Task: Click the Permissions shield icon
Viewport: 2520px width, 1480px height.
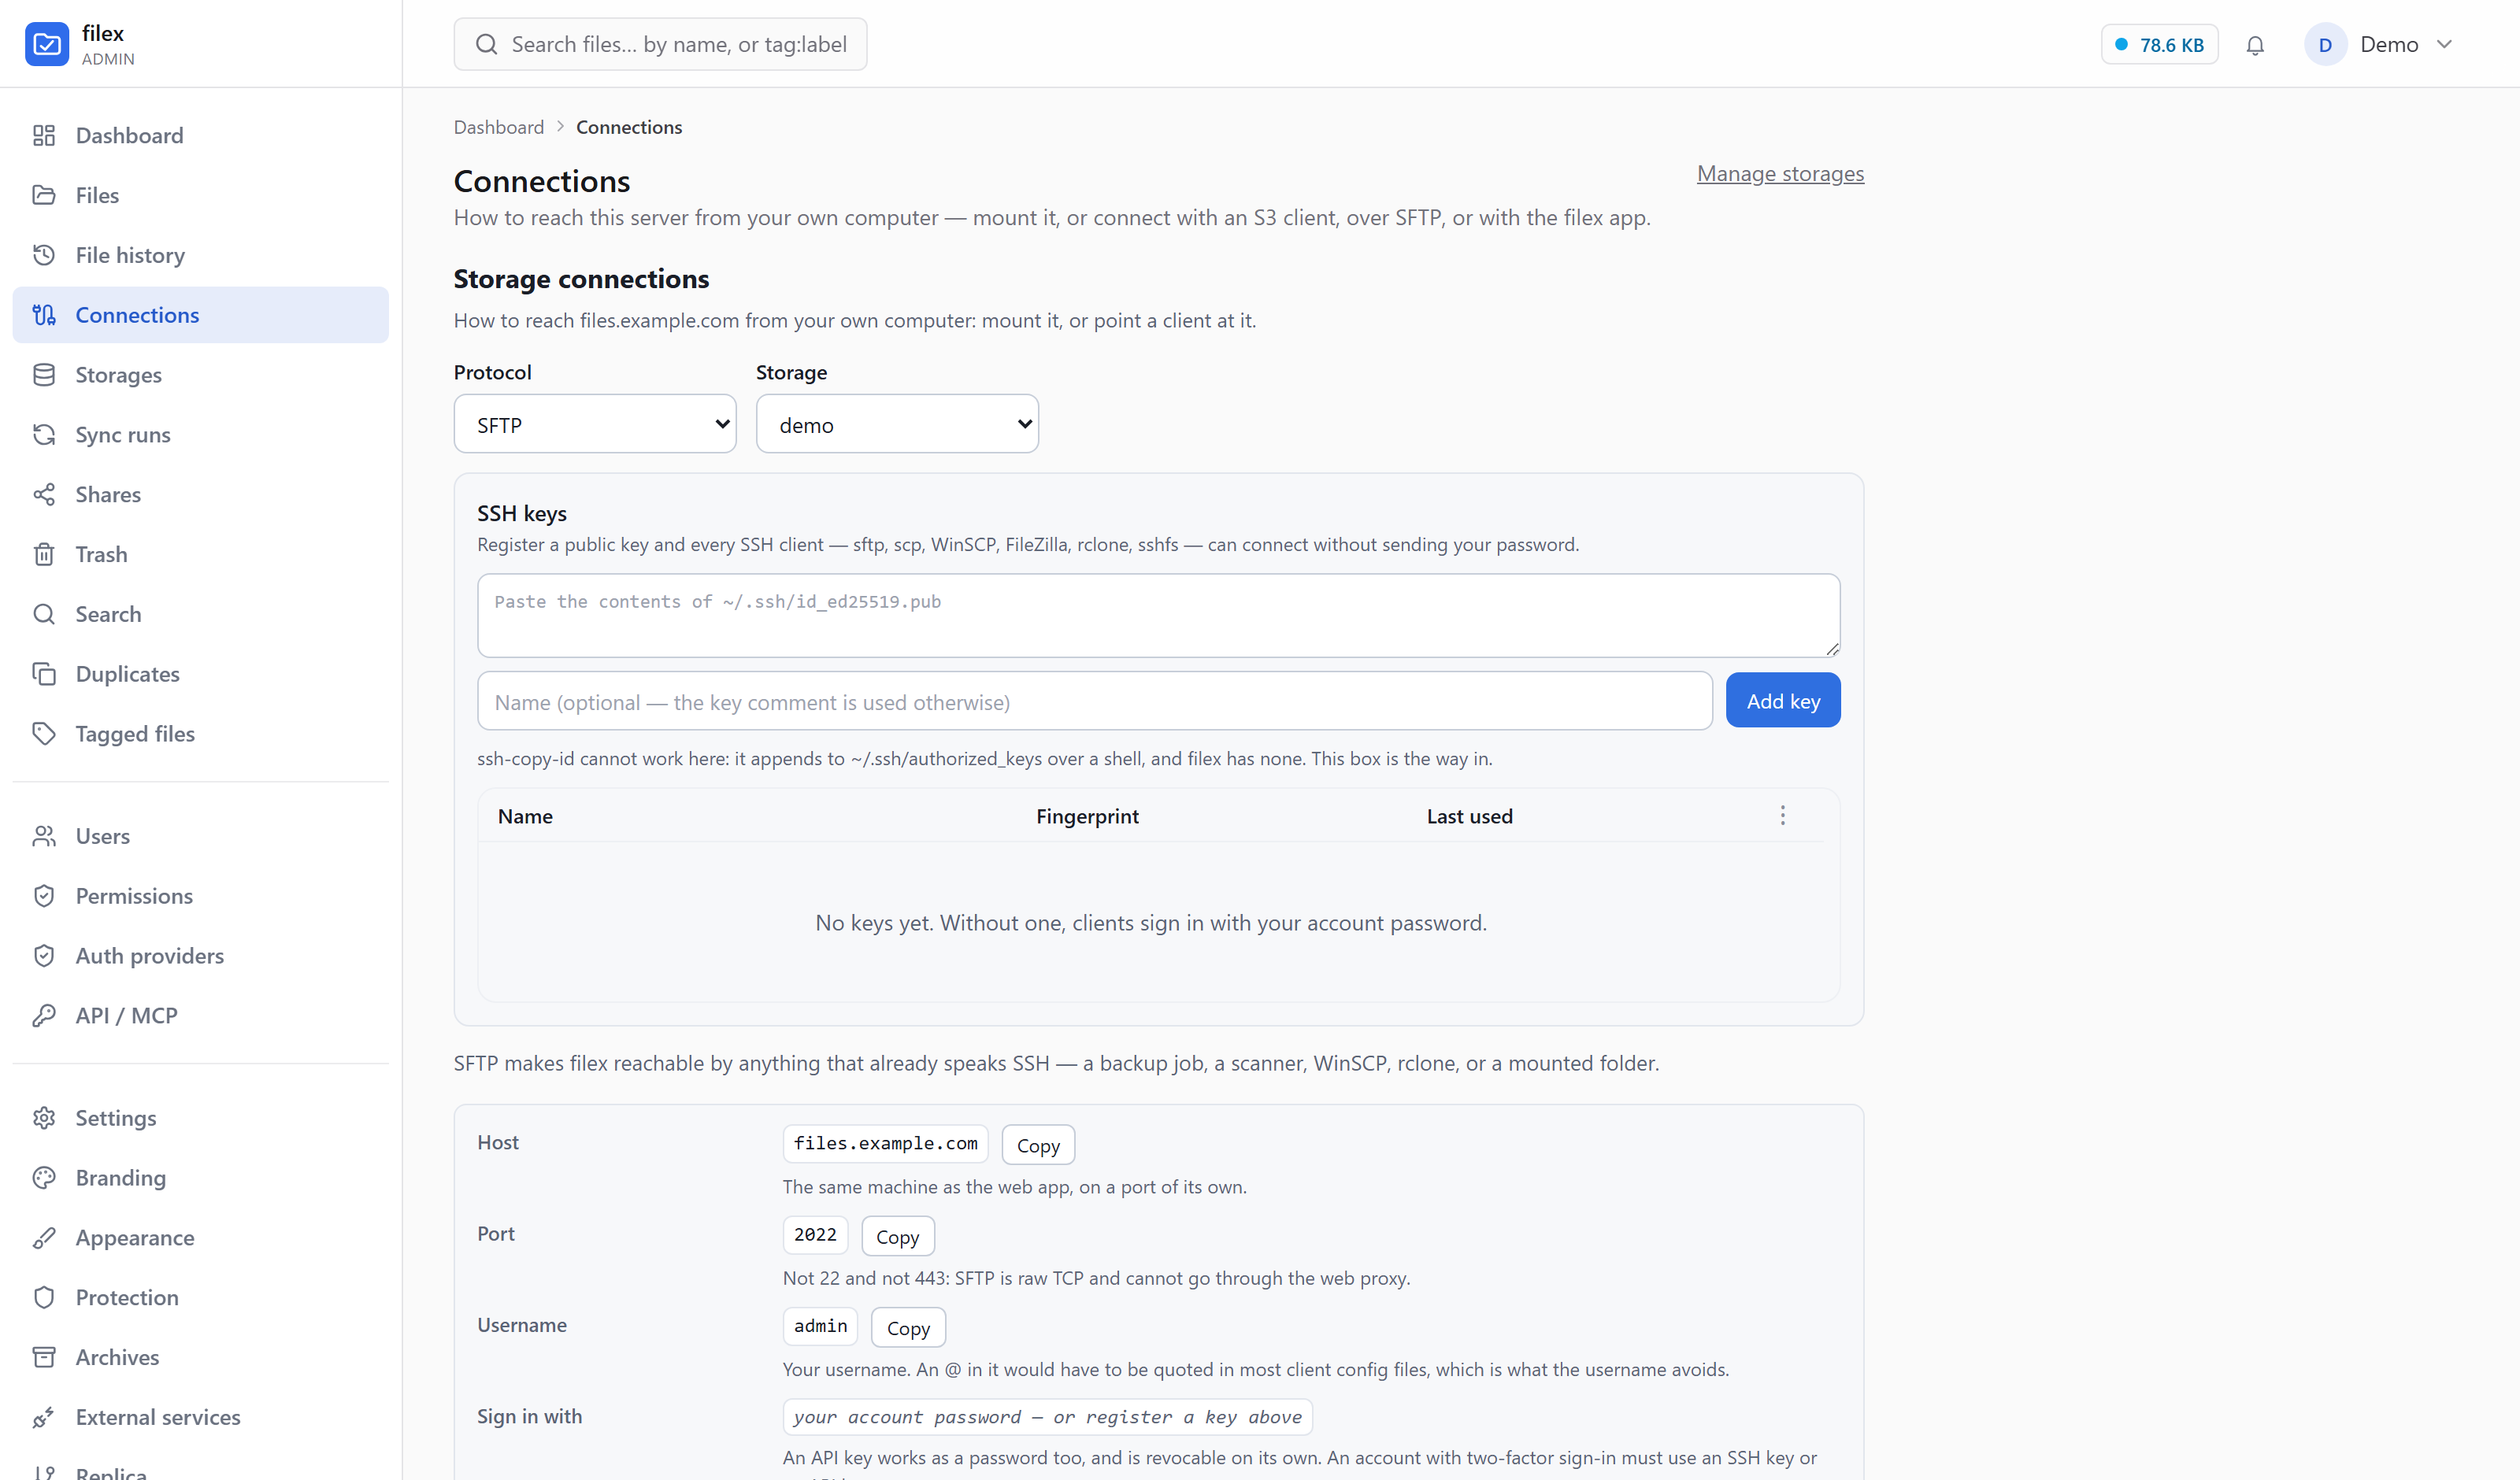Action: (x=44, y=896)
